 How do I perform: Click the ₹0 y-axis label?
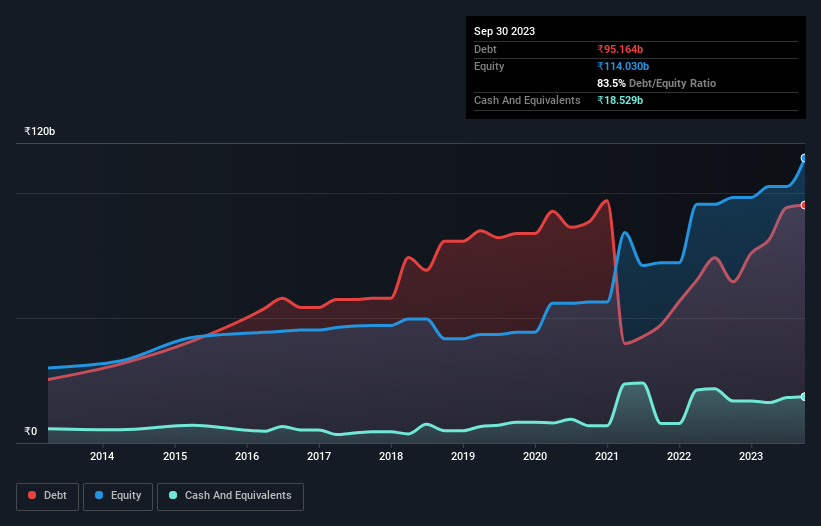pos(31,431)
